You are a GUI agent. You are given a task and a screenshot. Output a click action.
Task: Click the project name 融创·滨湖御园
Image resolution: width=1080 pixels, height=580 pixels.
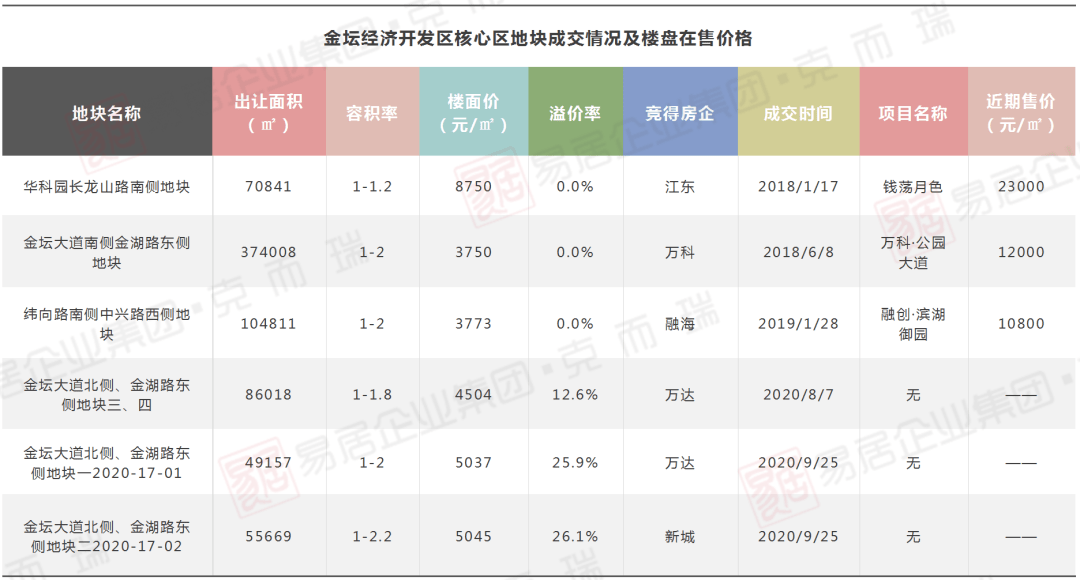913,324
